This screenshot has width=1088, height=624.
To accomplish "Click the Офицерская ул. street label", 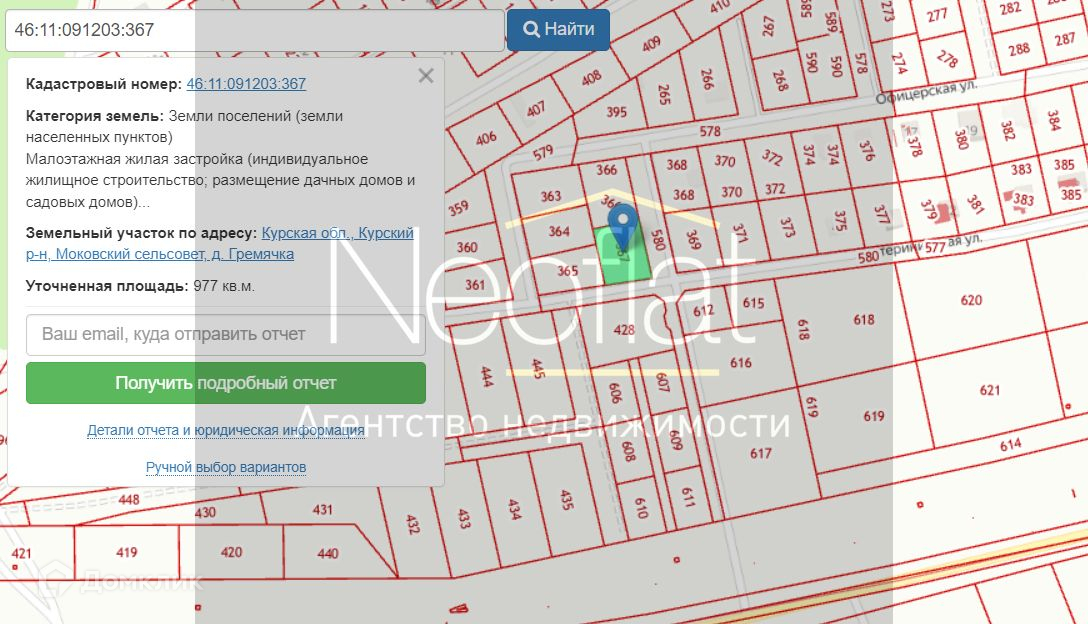I will point(926,92).
